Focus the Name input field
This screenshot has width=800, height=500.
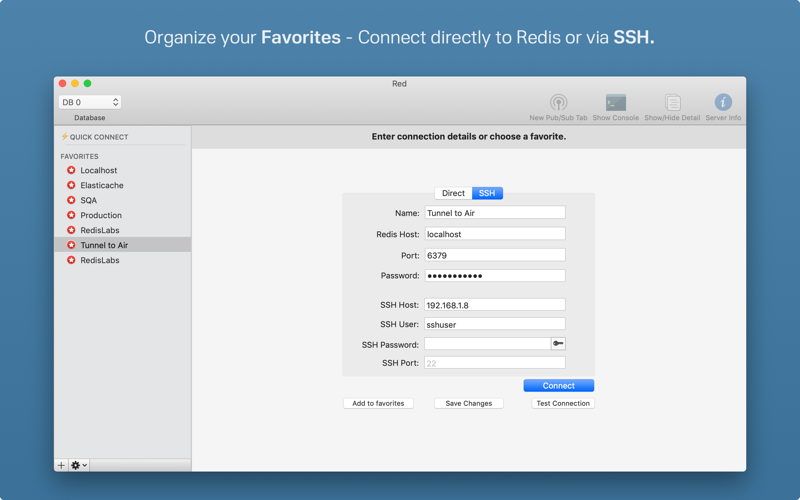495,213
